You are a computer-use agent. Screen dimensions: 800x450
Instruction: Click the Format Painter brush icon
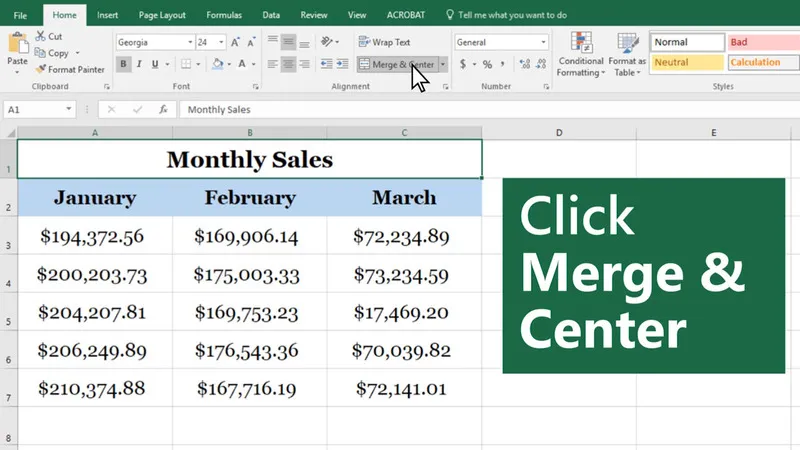(40, 69)
